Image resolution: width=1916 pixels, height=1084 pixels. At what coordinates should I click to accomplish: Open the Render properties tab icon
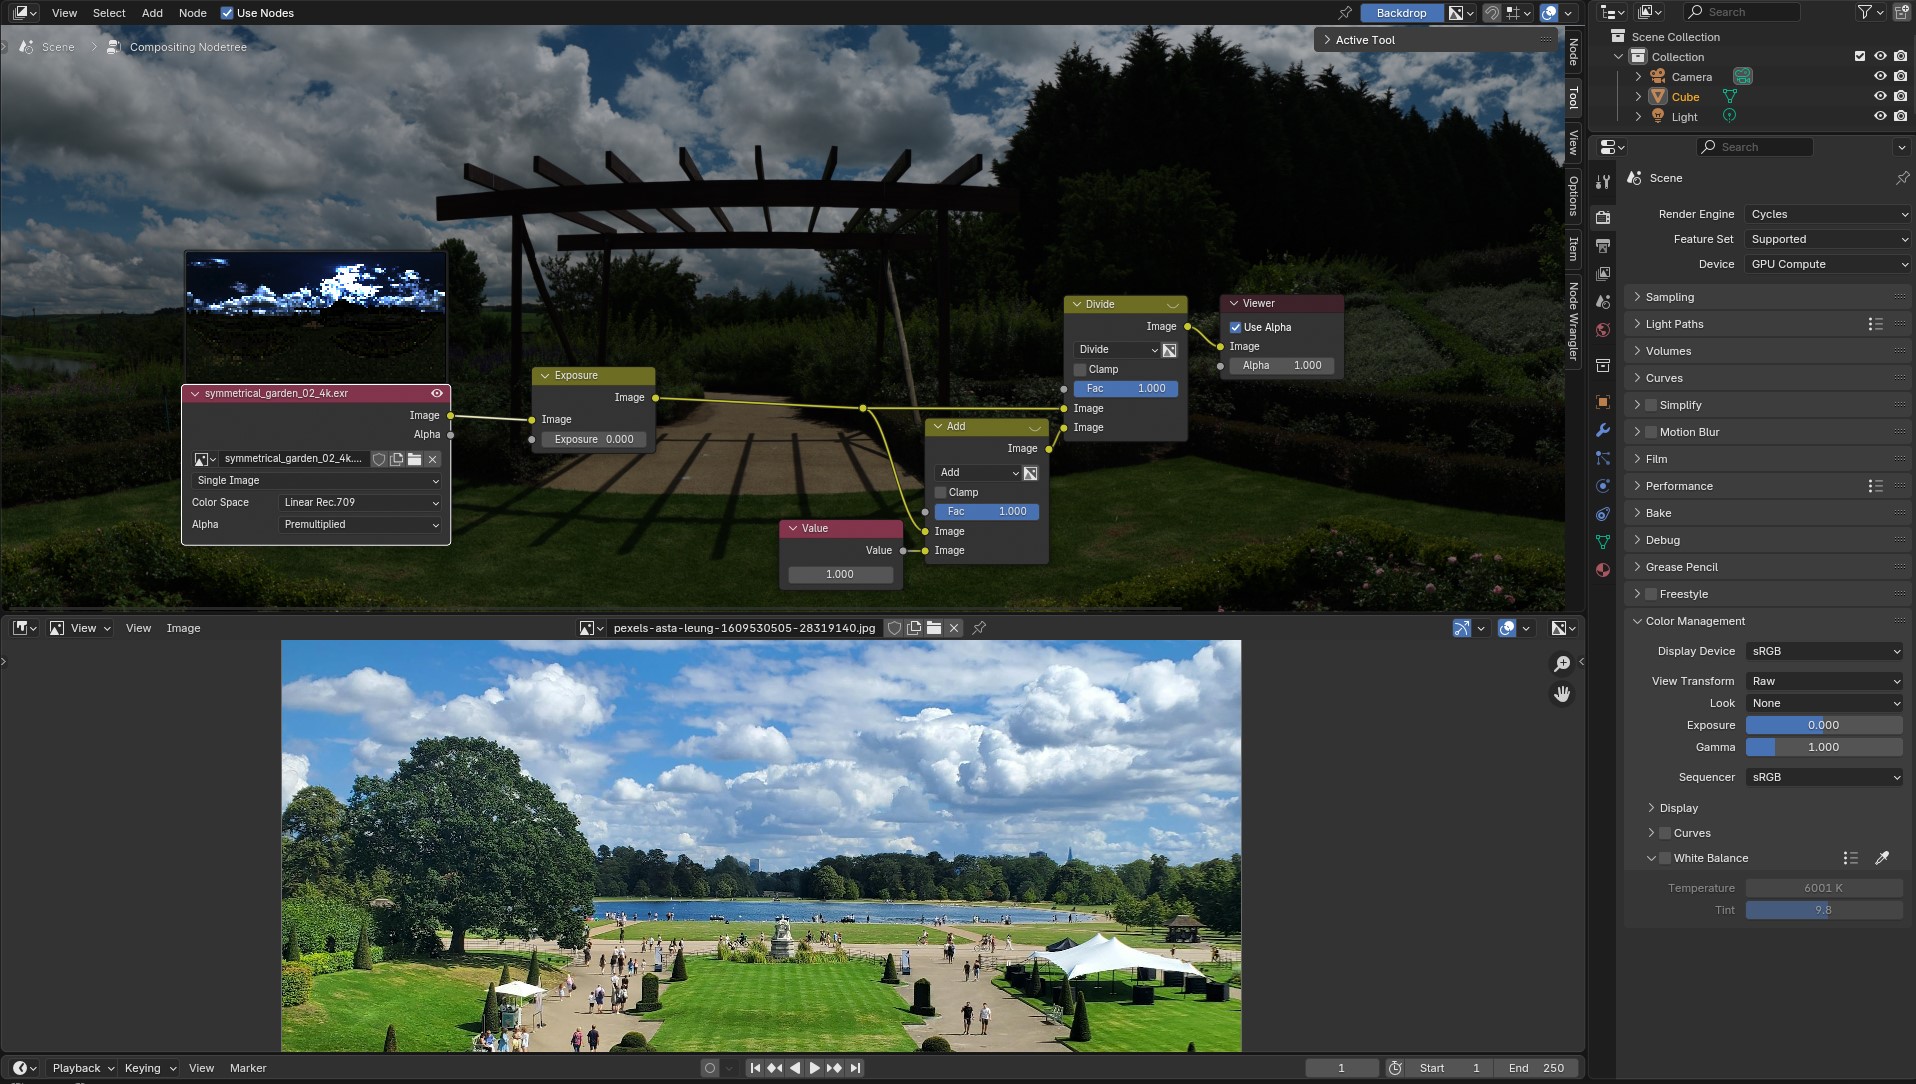pyautogui.click(x=1603, y=217)
